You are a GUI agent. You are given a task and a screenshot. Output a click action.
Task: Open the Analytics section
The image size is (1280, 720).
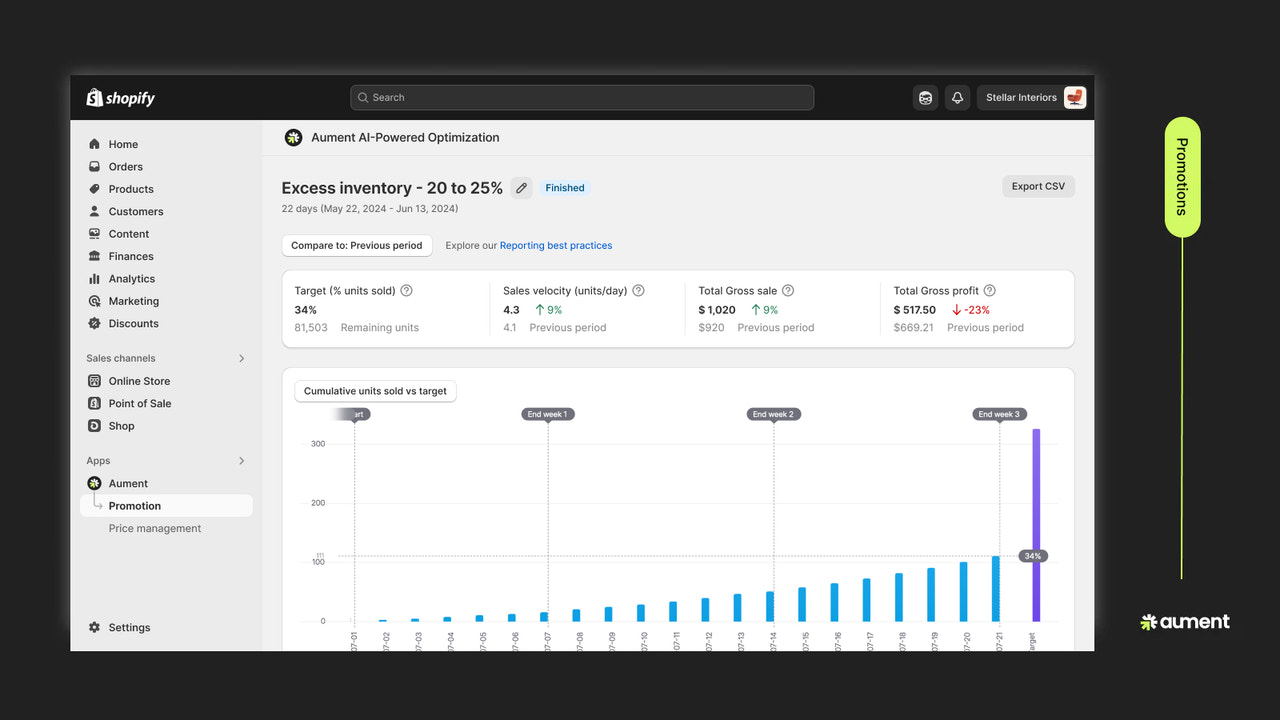click(132, 278)
